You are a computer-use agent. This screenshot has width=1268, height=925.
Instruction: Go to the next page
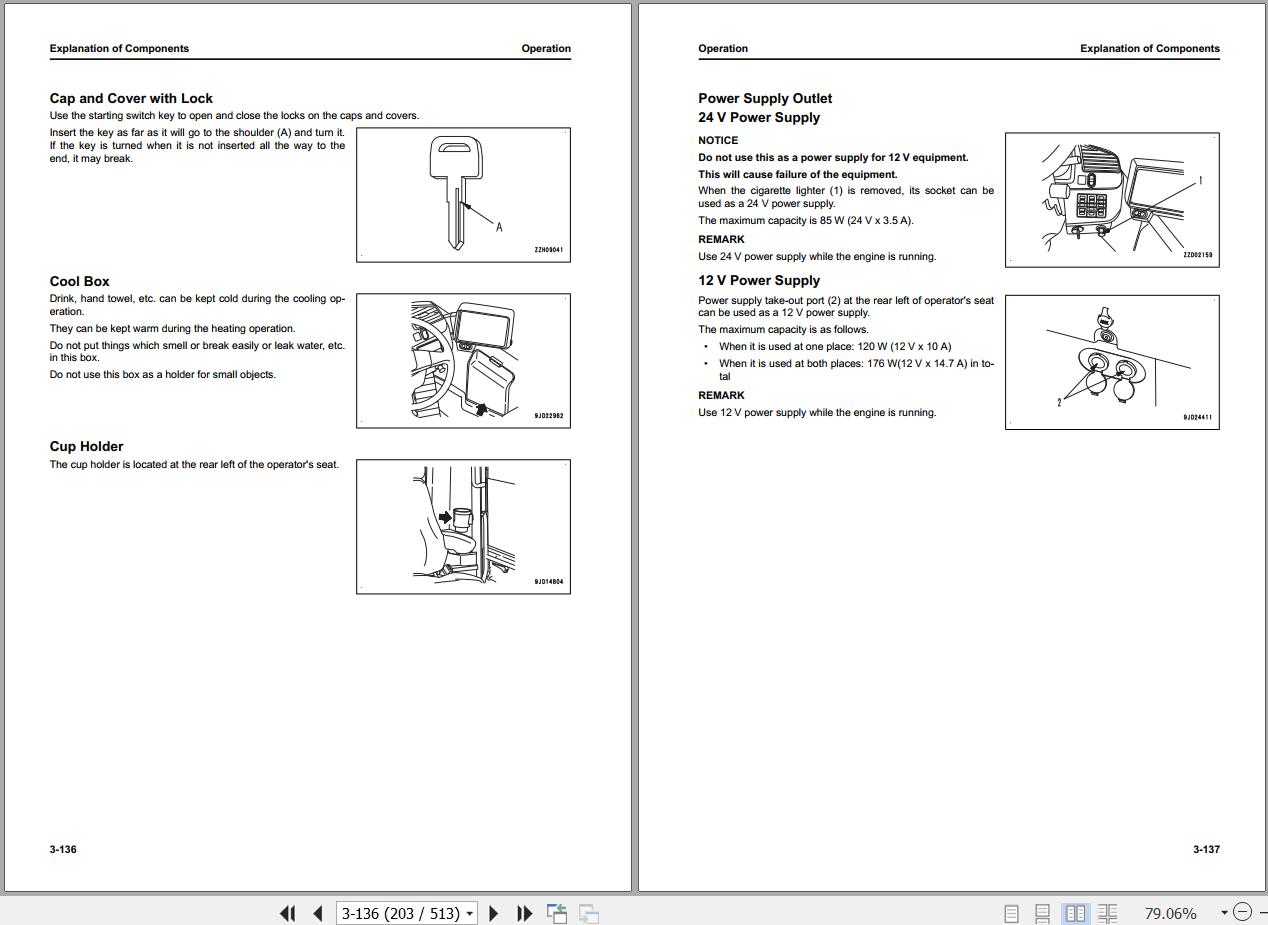pyautogui.click(x=493, y=913)
